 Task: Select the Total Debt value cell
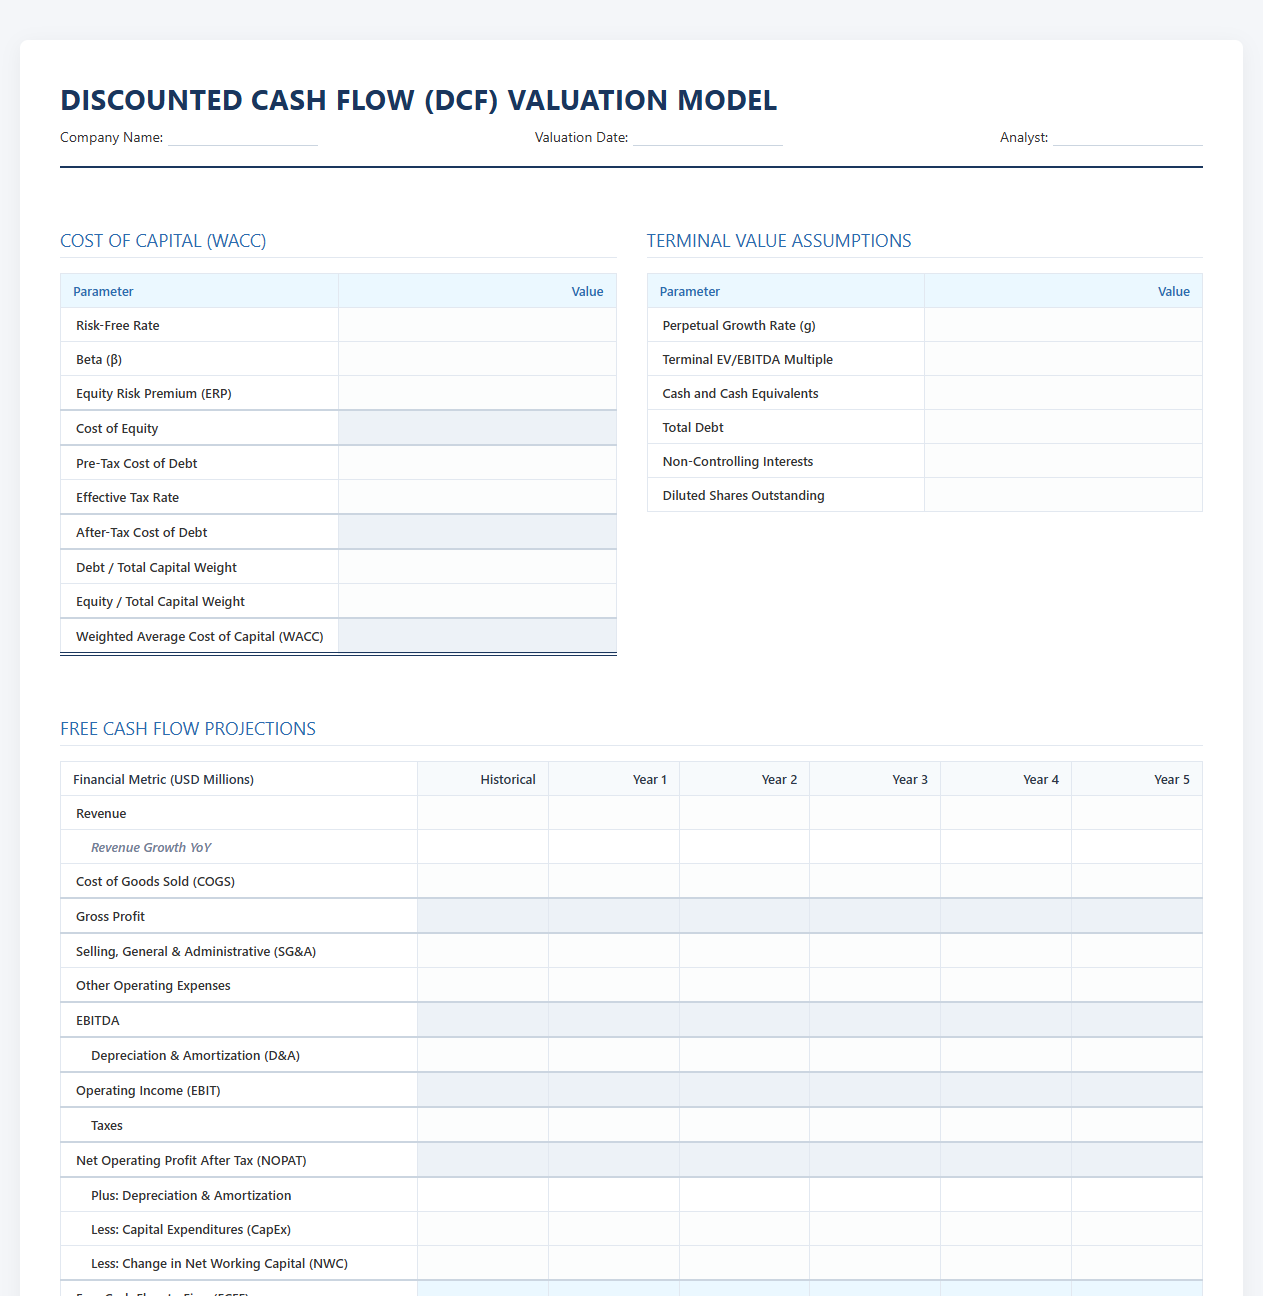click(x=1063, y=427)
